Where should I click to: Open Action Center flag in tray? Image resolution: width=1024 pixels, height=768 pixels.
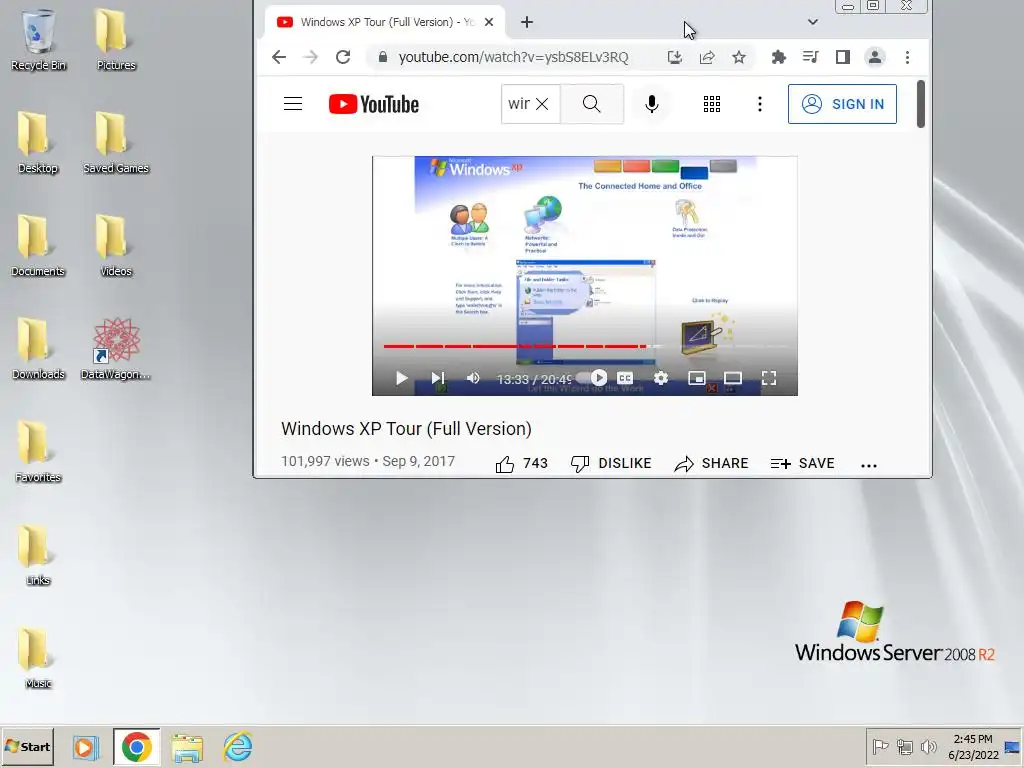(880, 746)
